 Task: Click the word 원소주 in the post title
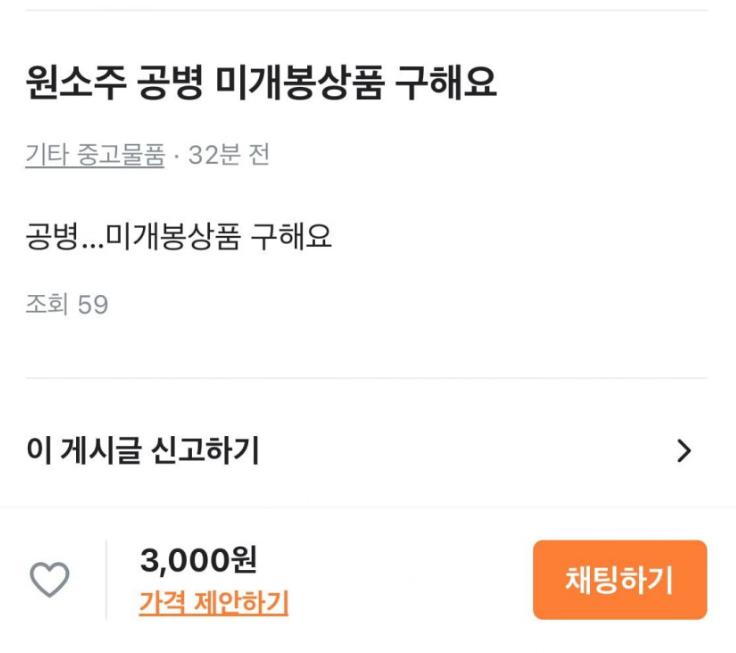click(x=76, y=83)
